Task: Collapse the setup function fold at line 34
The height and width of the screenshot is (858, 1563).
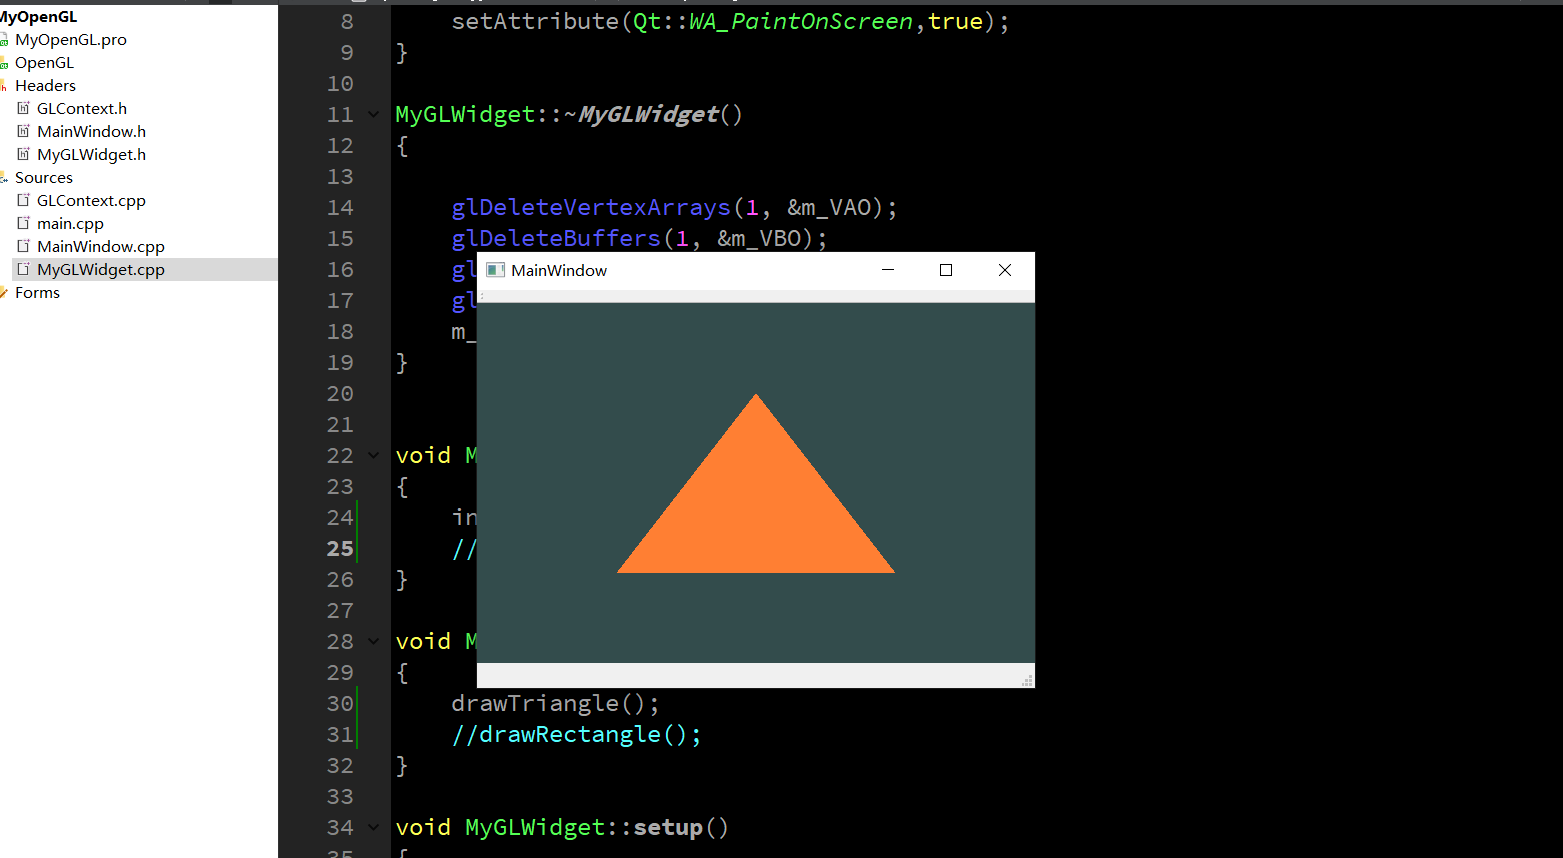Action: click(x=373, y=828)
